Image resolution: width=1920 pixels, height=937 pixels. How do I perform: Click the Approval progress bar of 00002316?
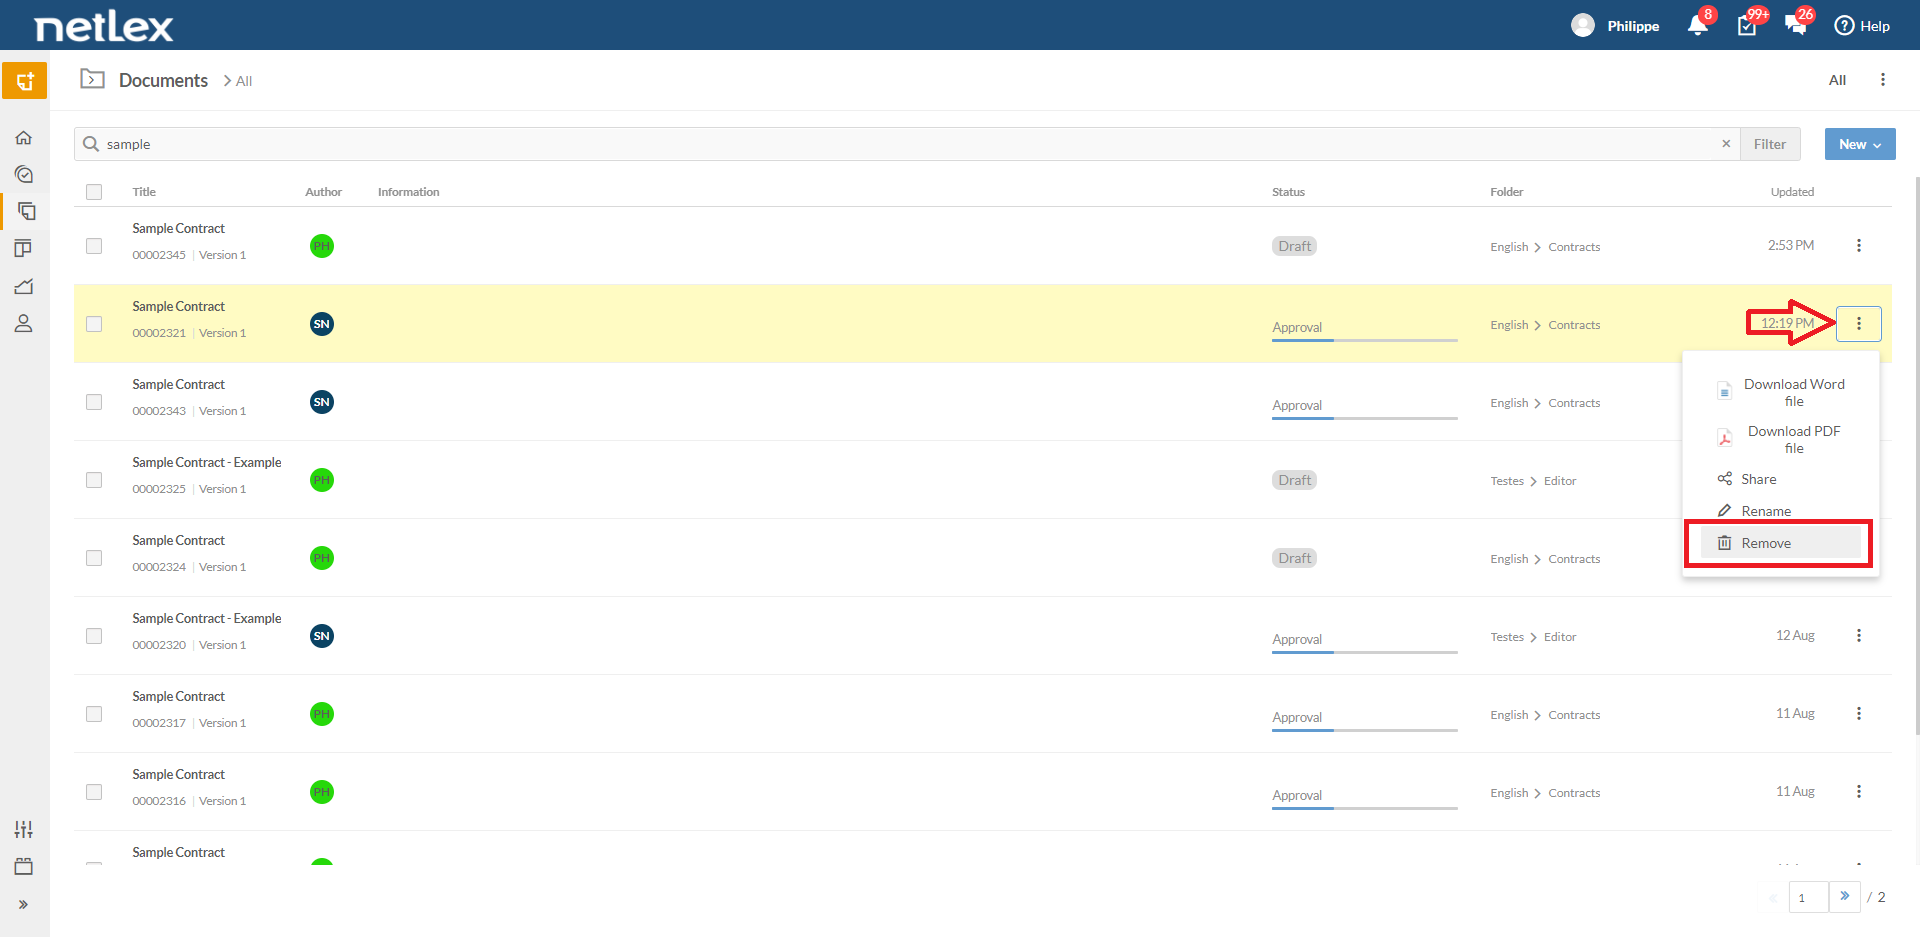[1364, 808]
